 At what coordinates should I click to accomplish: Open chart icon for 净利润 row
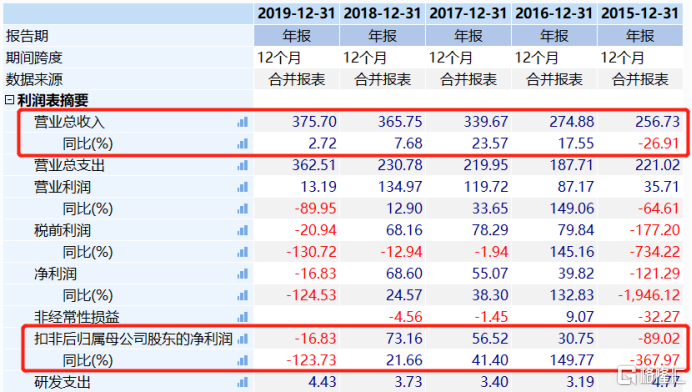(243, 274)
